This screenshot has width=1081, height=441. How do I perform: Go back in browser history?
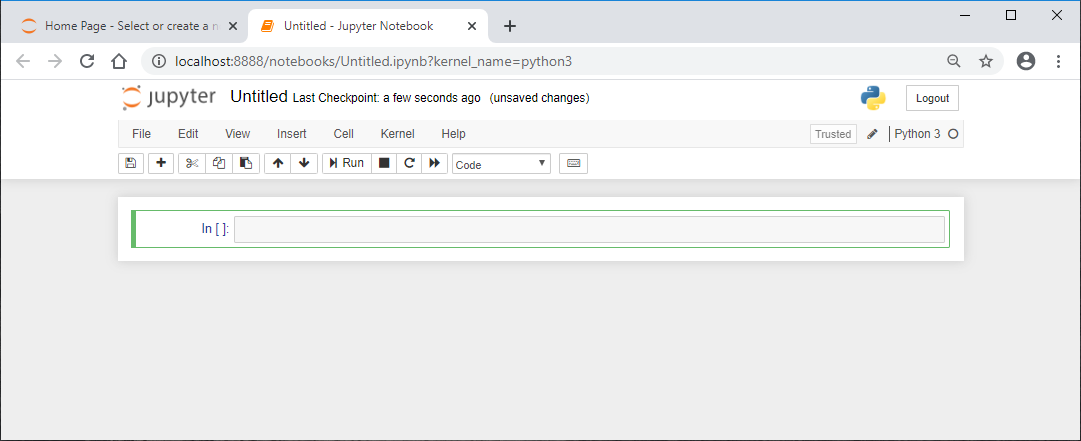[x=23, y=61]
